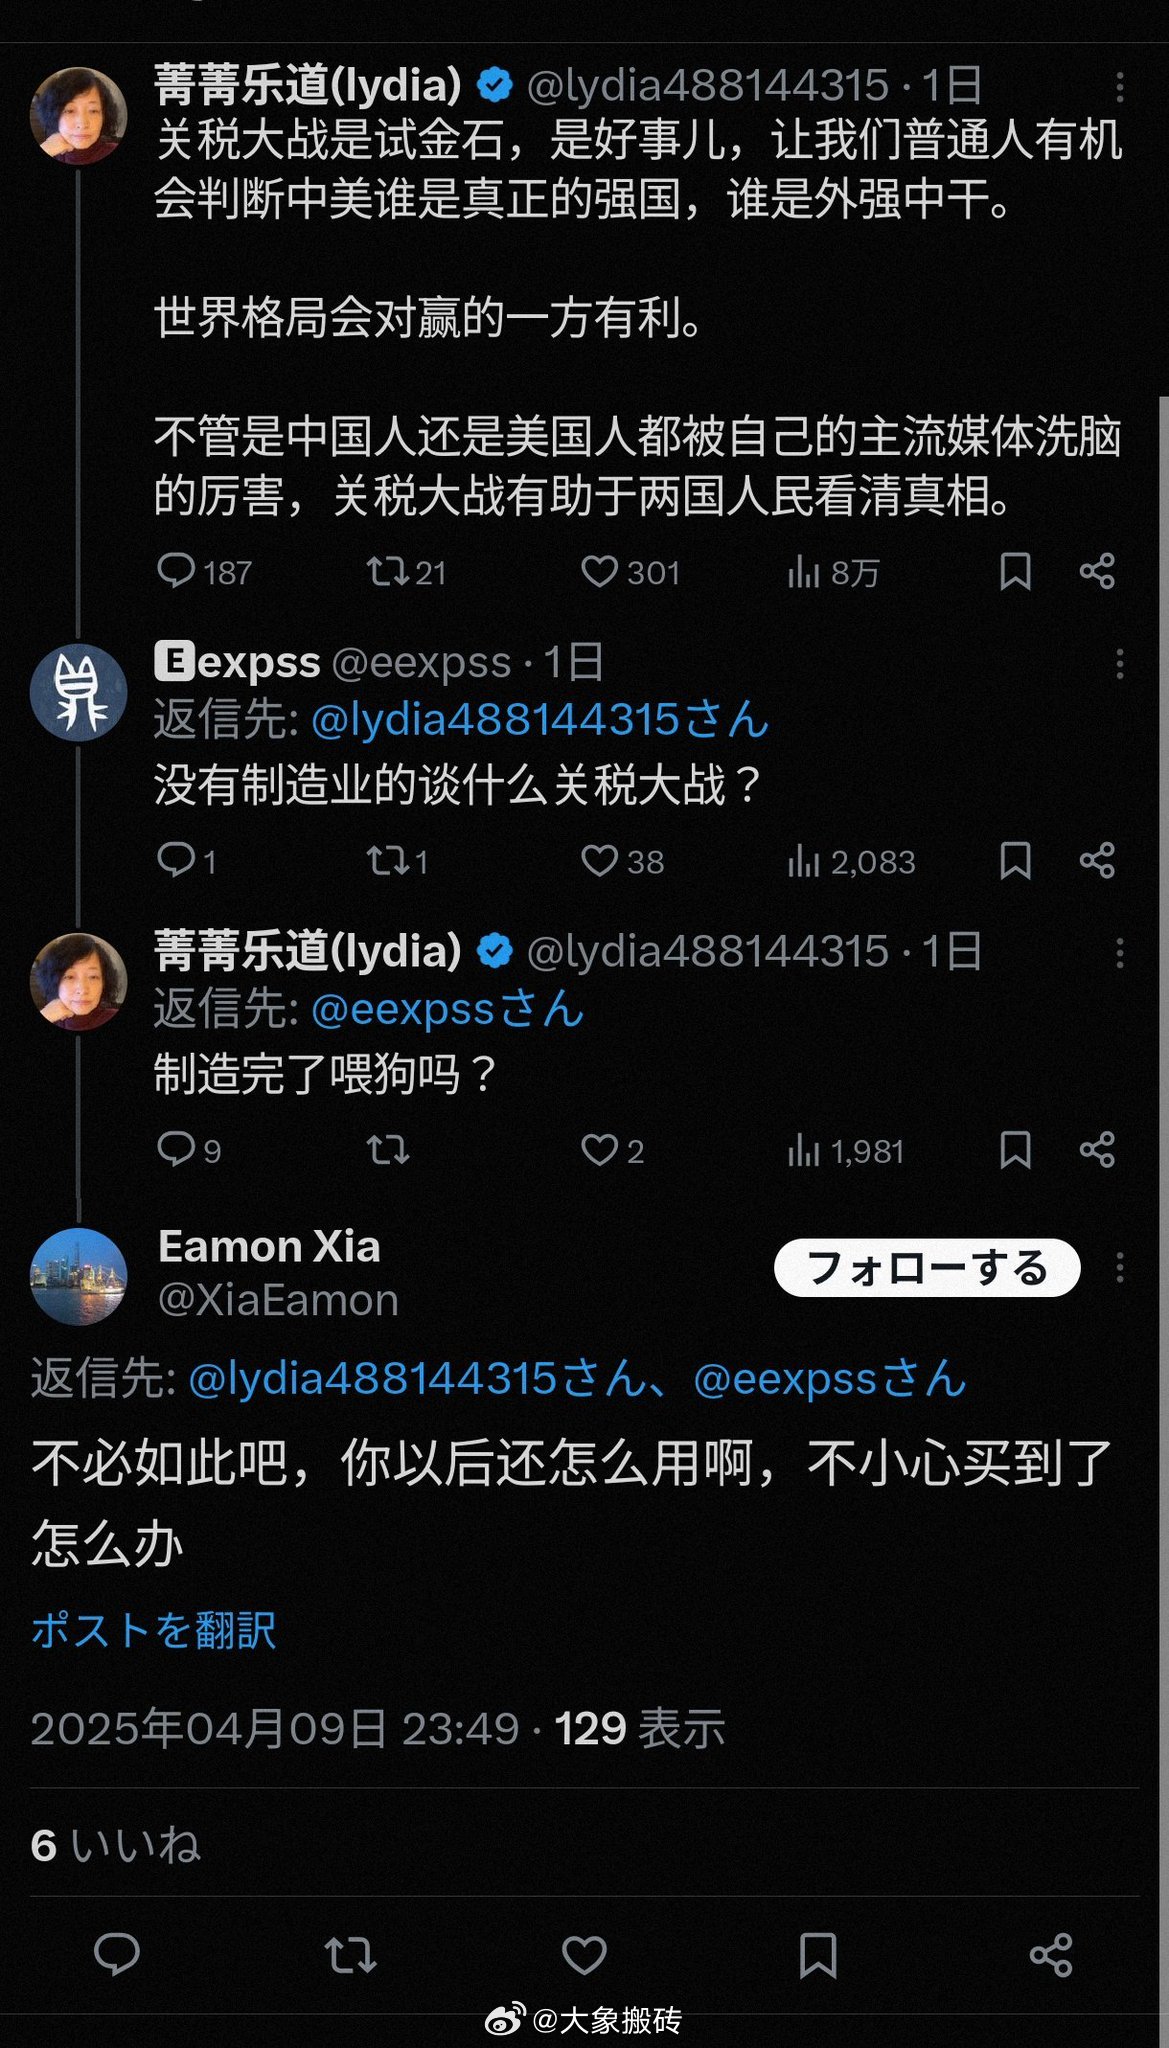The width and height of the screenshot is (1169, 2048).
Task: Bookmark the '制造完了喂狗吗' reply
Action: click(x=1015, y=1150)
